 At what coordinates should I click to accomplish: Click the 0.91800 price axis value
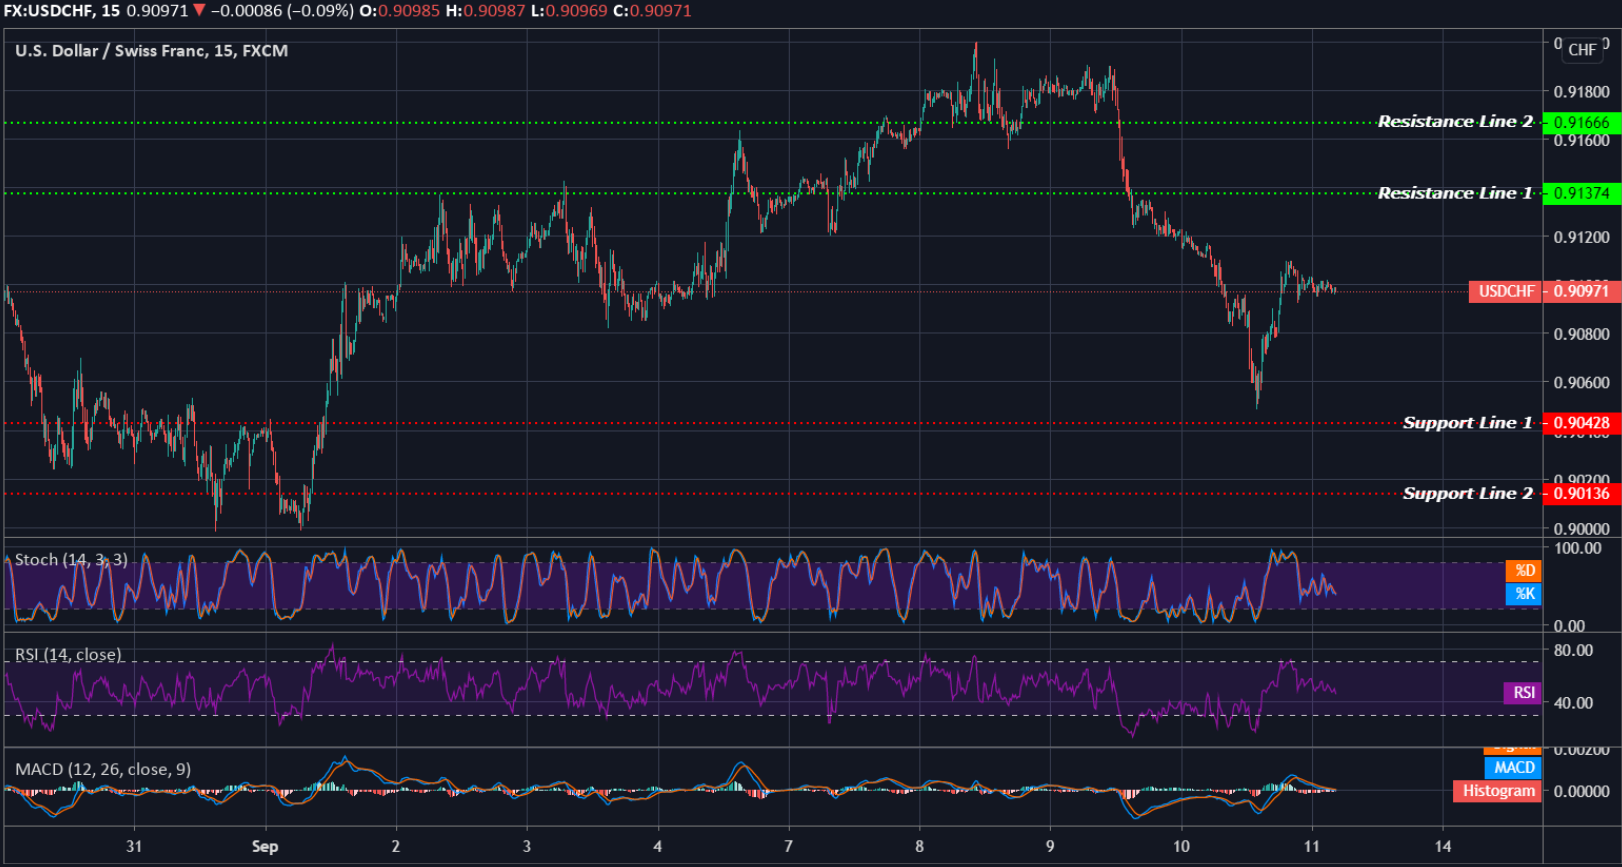coord(1581,92)
